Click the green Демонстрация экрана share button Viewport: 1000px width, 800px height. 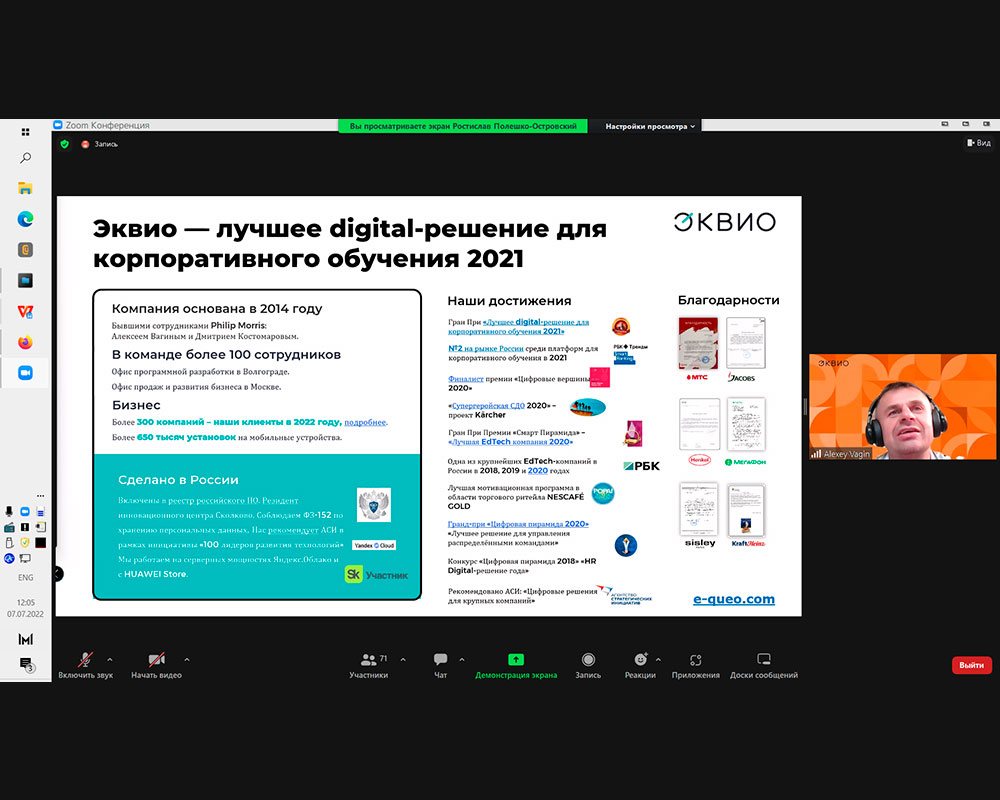click(516, 665)
